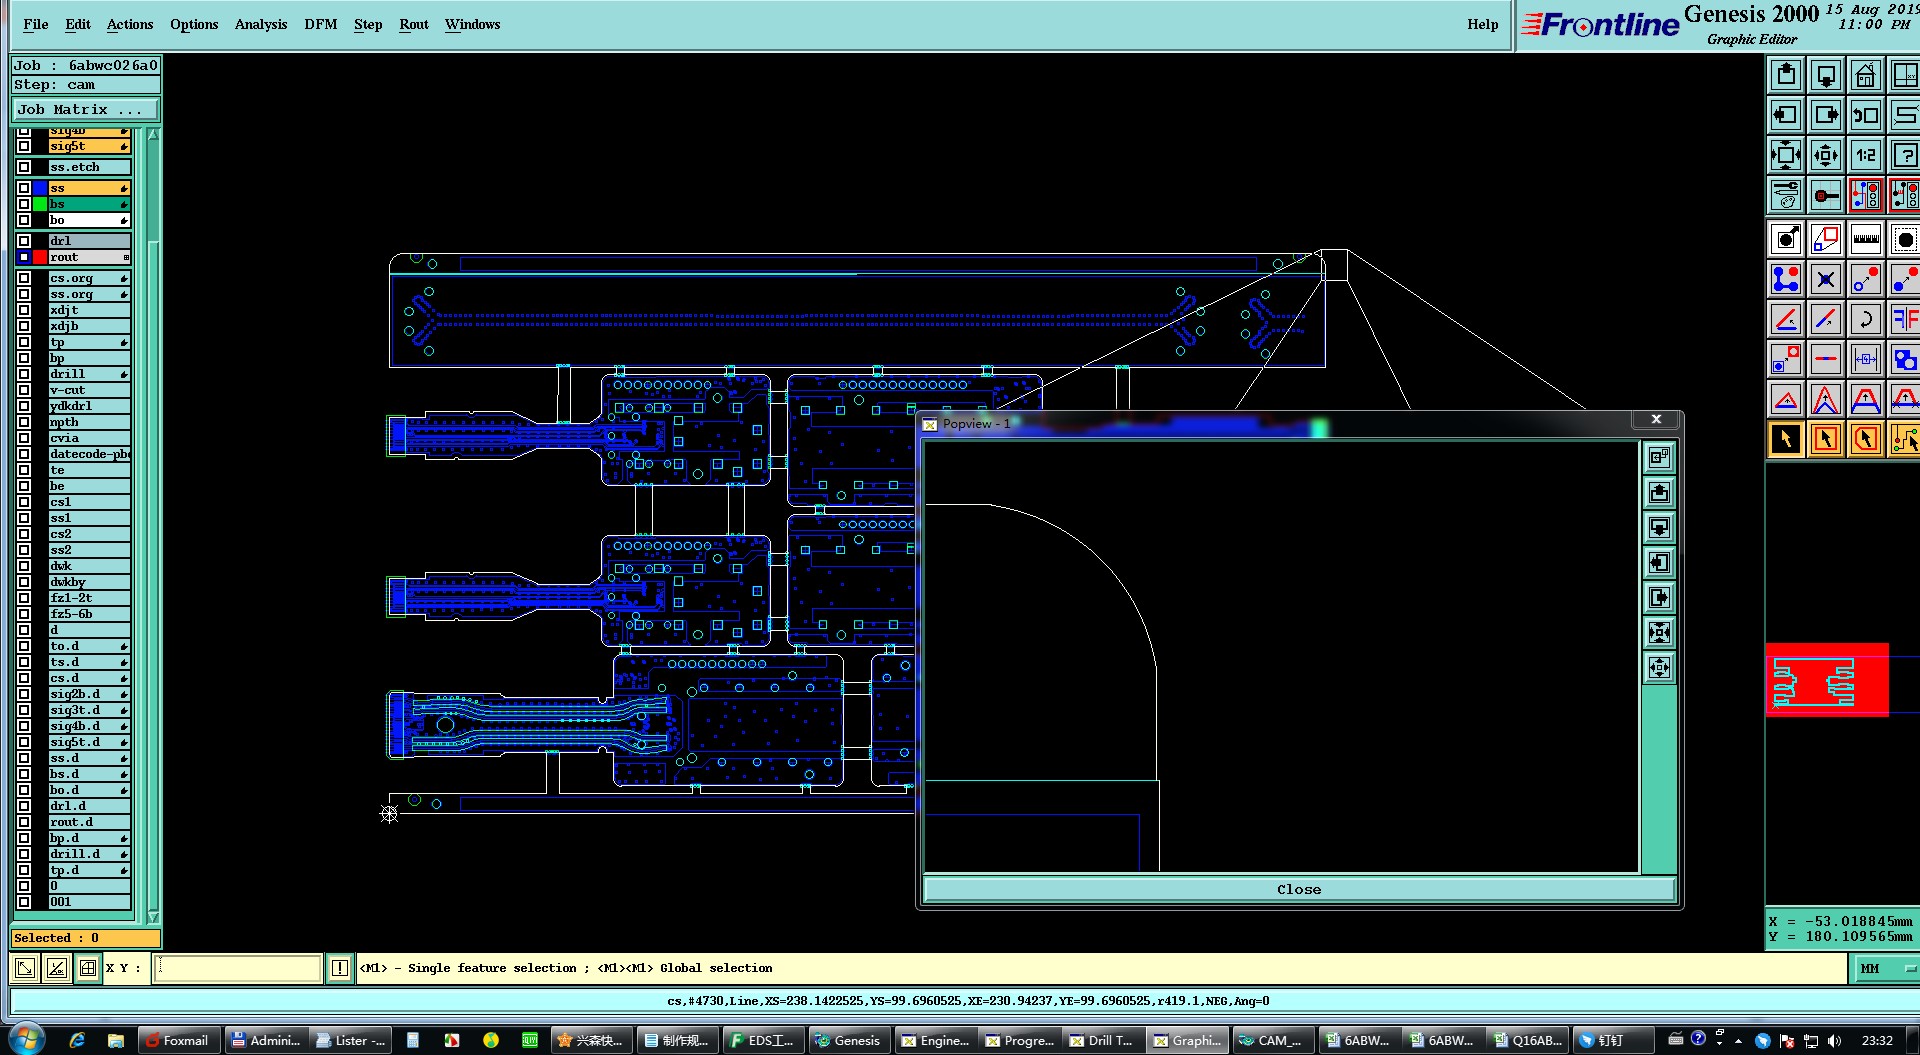1920x1055 pixels.
Task: Click the red and blue squares resize icon
Action: coord(1826,239)
